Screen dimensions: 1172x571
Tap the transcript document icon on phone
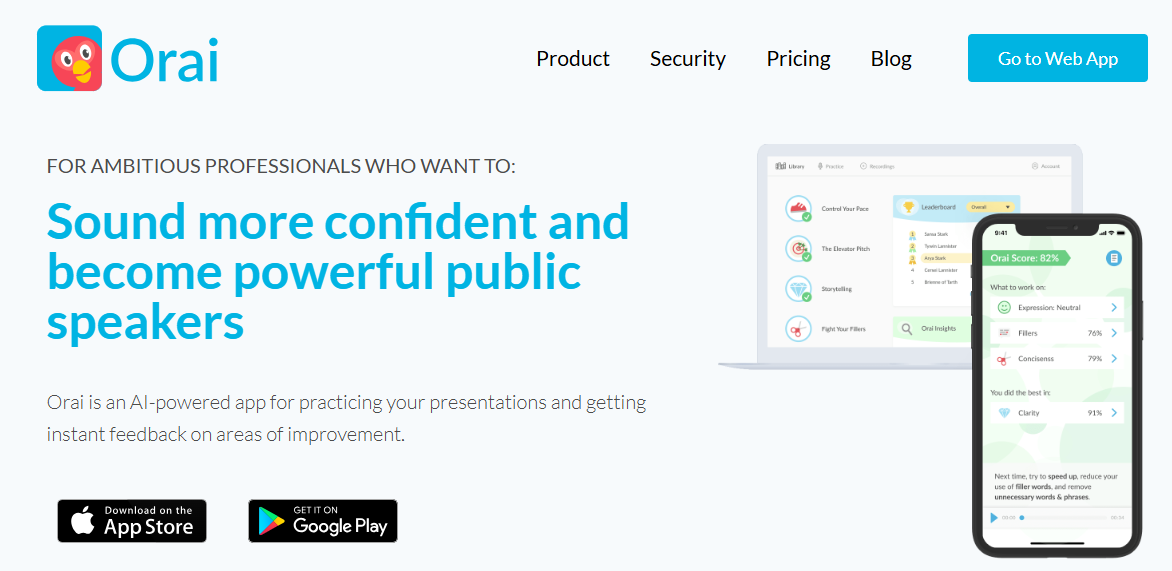[x=1113, y=258]
